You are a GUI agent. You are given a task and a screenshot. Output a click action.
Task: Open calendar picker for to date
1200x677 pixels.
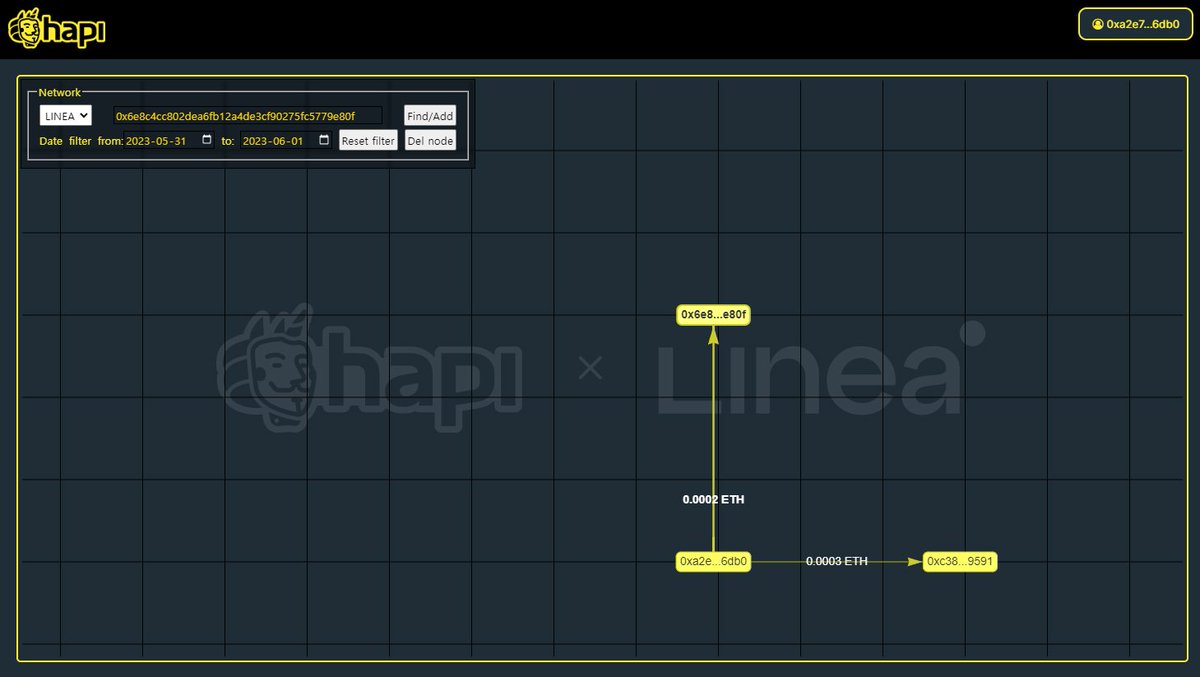pos(324,140)
